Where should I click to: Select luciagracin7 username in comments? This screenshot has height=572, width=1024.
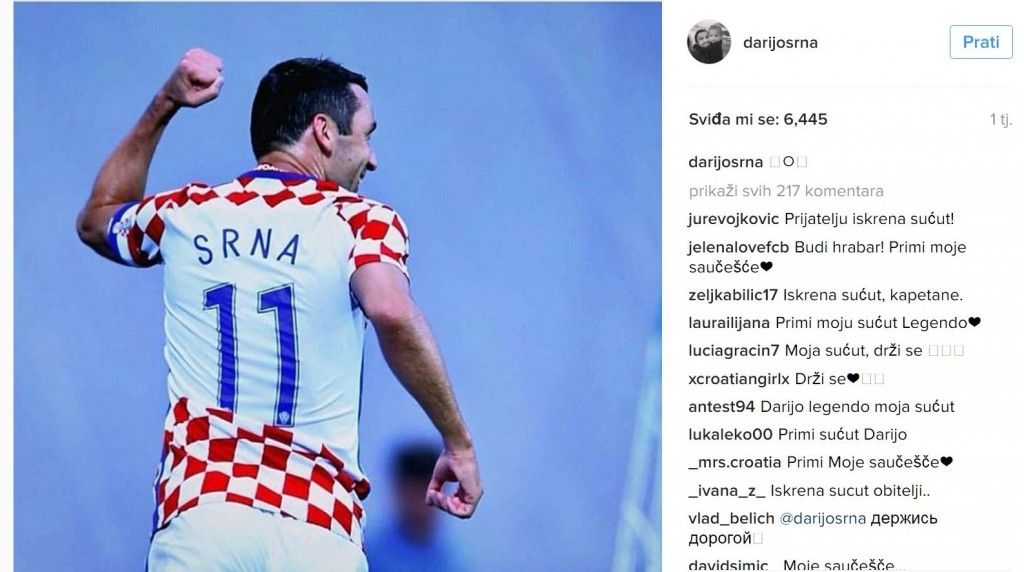[x=733, y=351]
